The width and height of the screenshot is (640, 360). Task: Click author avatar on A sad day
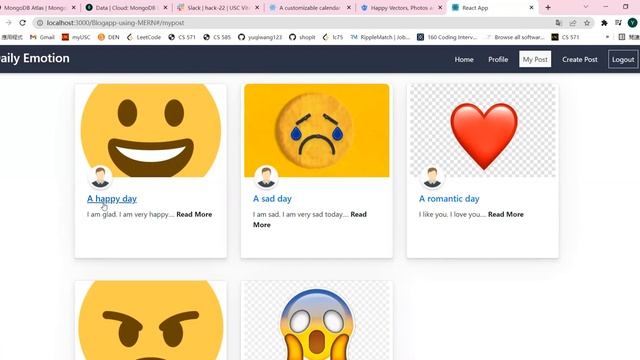point(266,178)
